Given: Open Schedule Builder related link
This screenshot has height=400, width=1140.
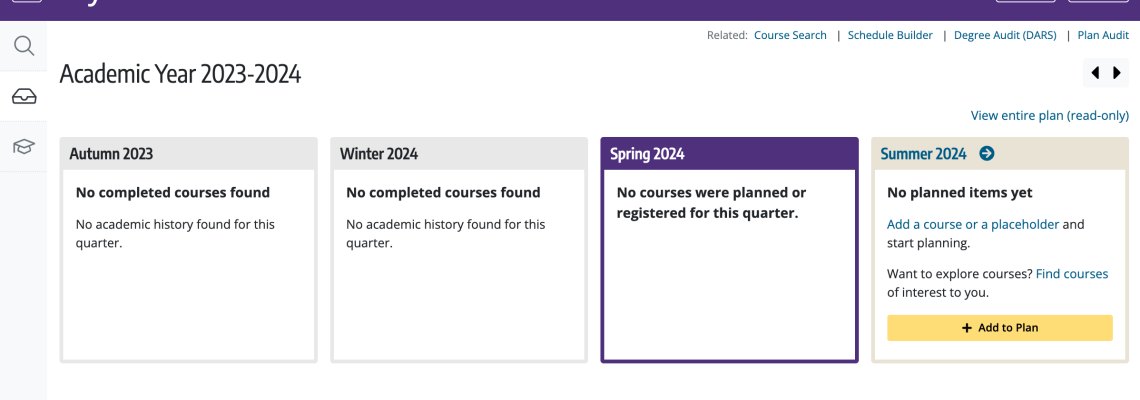Looking at the screenshot, I should [890, 35].
